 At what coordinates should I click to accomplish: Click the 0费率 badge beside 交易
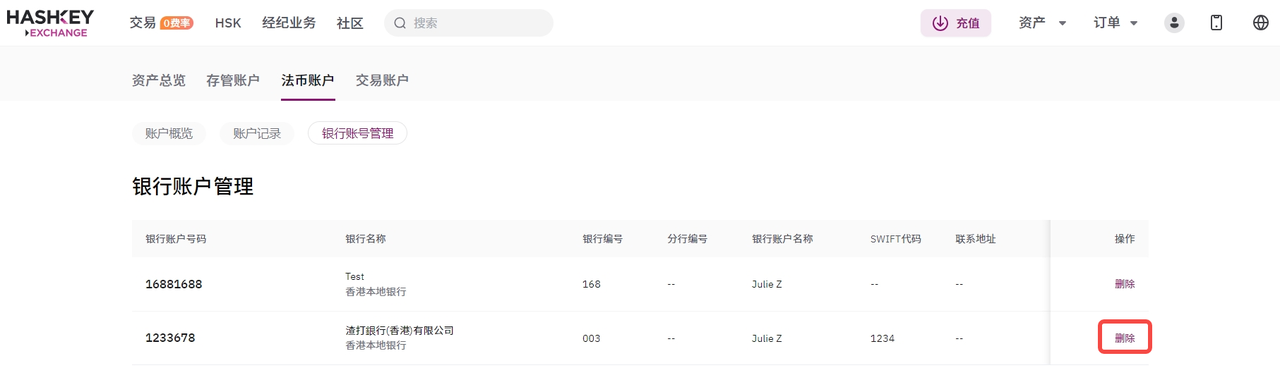tap(177, 23)
